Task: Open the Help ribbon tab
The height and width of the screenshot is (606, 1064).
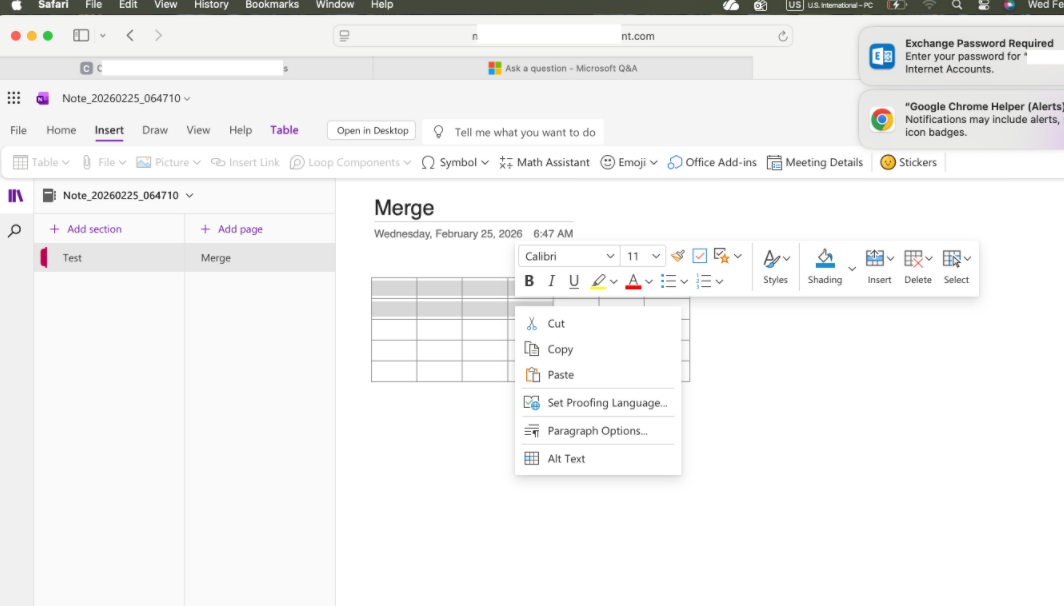Action: (x=240, y=130)
